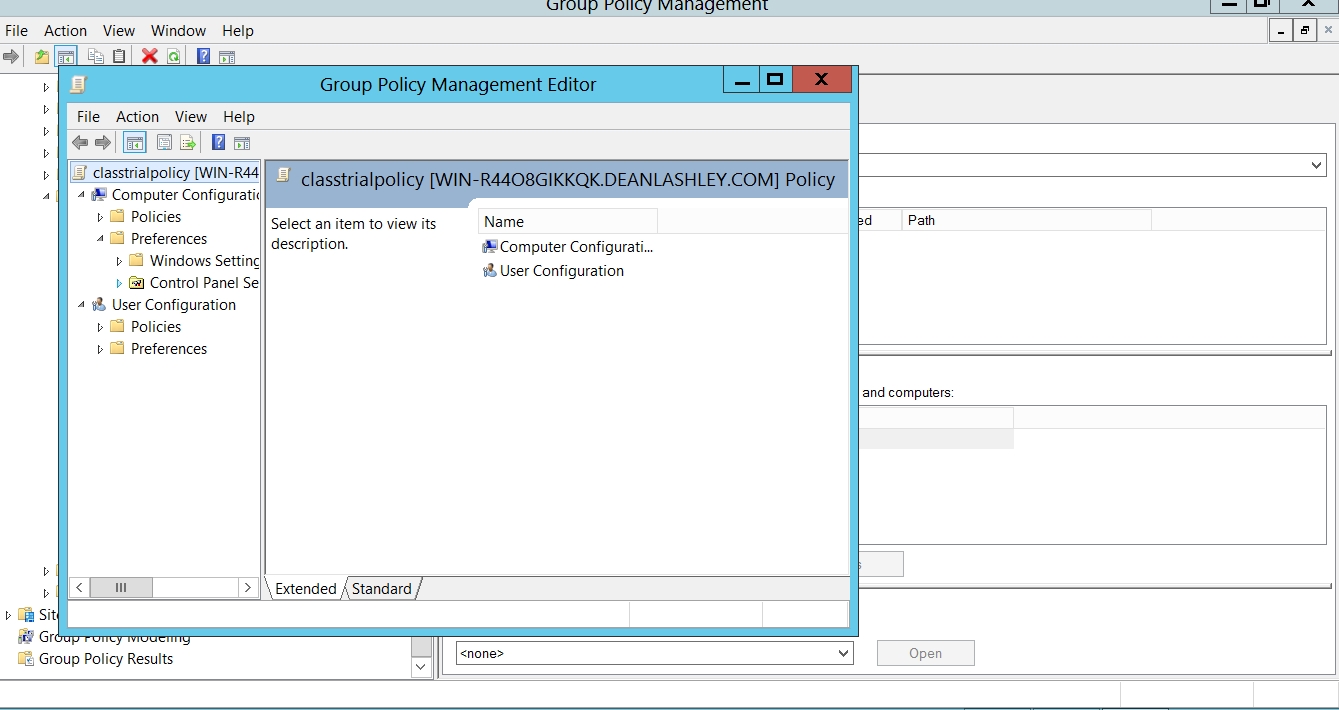1339x710 pixels.
Task: Select Control Panel Settings in the tree
Action: click(x=204, y=282)
